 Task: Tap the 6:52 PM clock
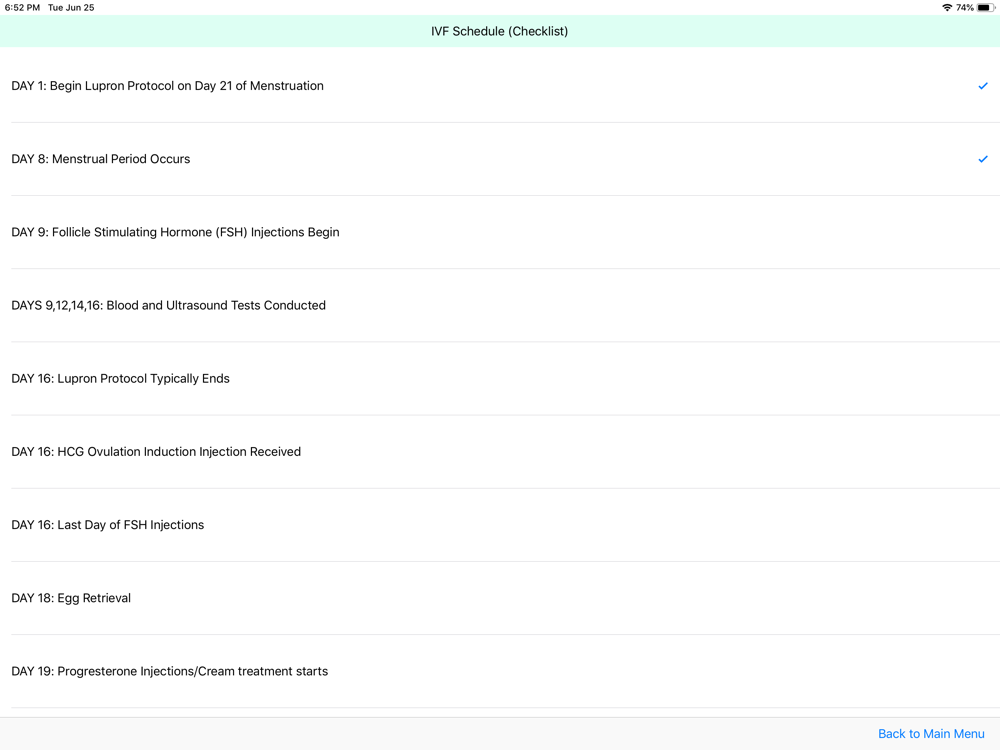click(x=22, y=8)
